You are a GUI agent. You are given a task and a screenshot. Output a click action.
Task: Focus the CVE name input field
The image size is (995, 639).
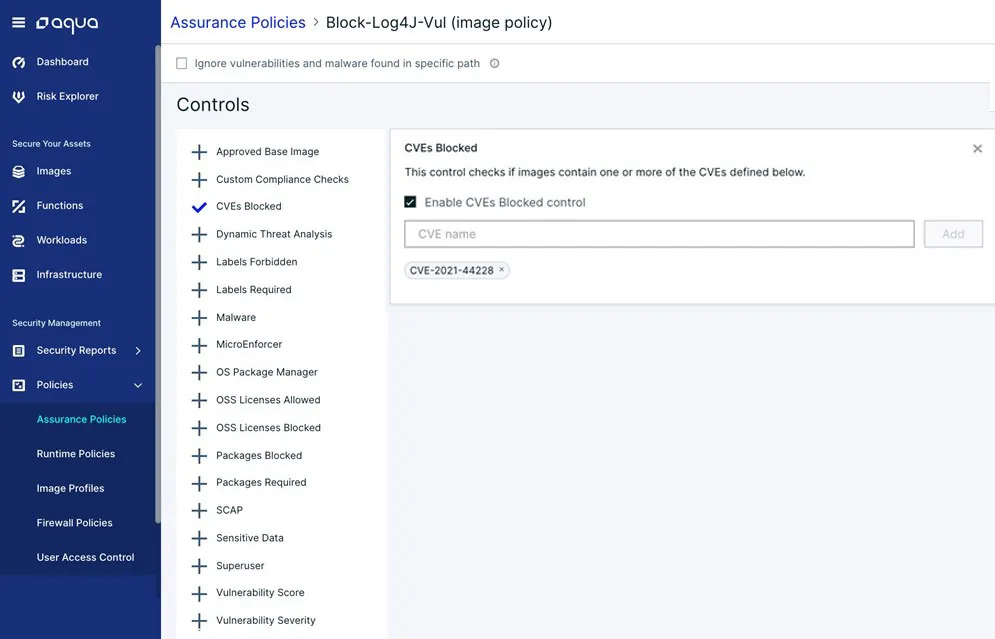tap(659, 234)
